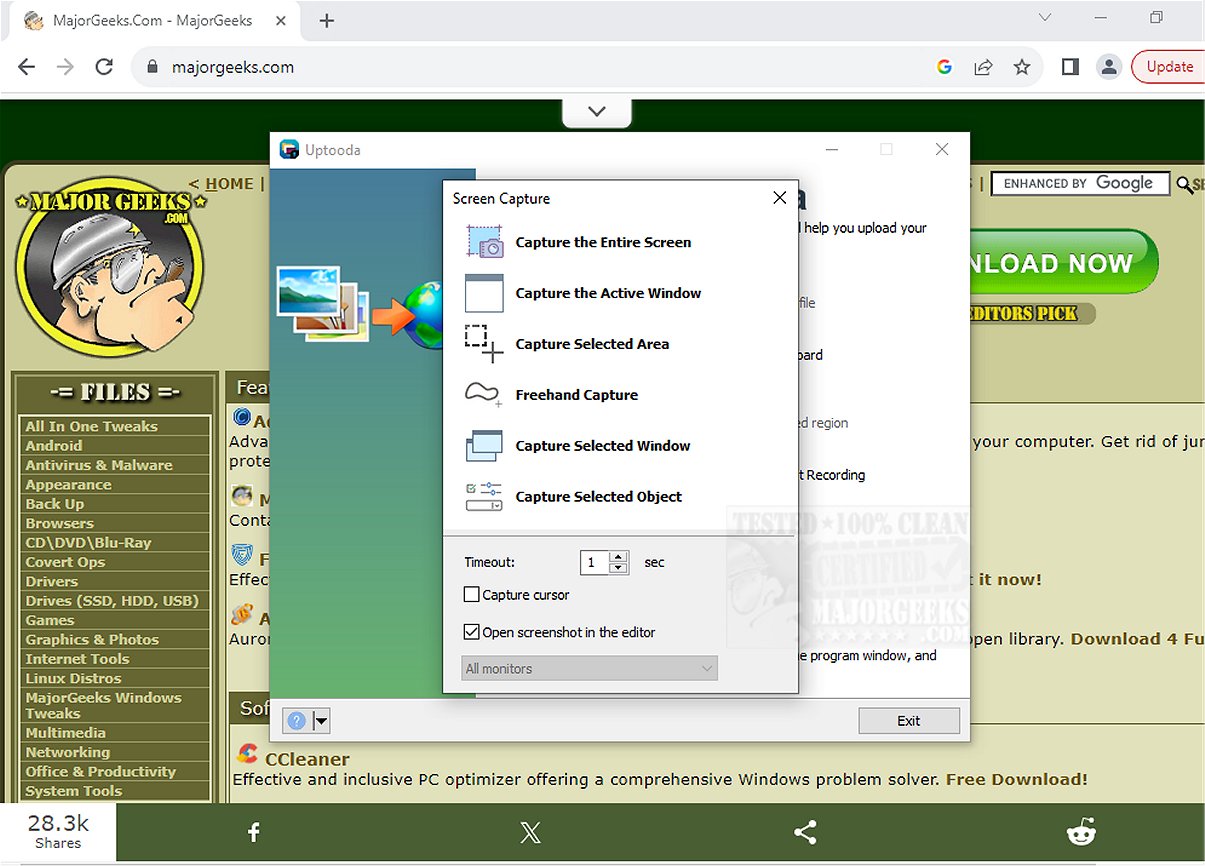Open Covert Ops category
1205x866 pixels.
[65, 562]
